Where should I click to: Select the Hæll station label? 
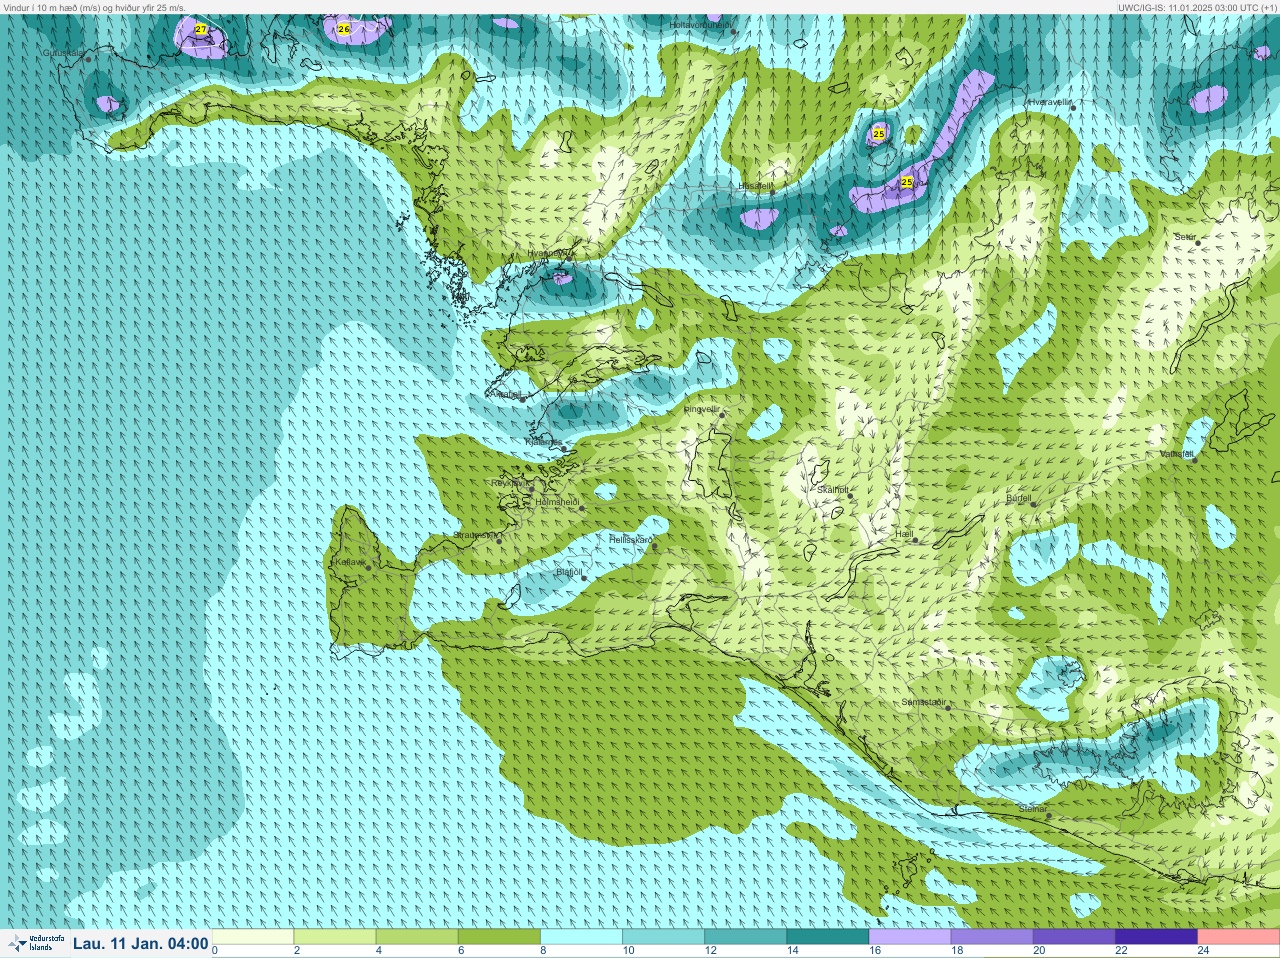coord(904,535)
